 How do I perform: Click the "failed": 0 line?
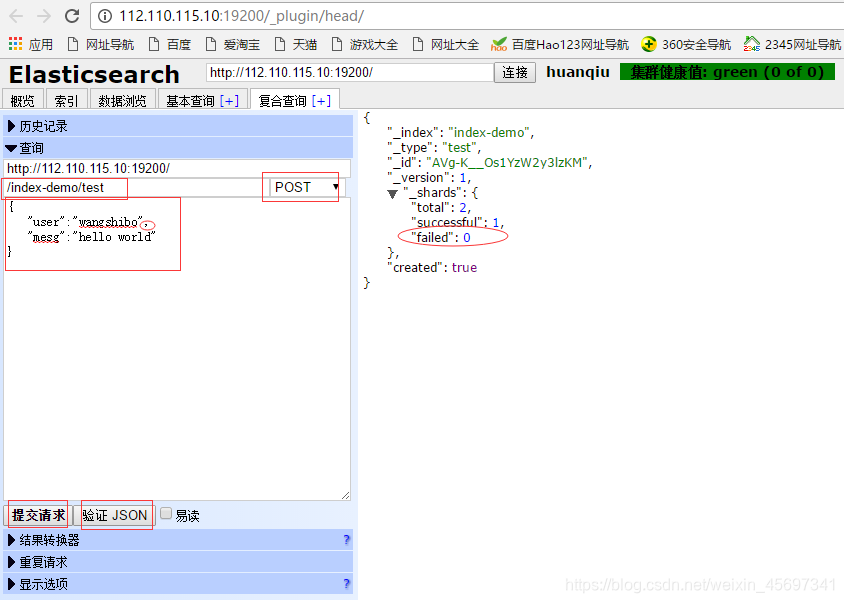pyautogui.click(x=441, y=237)
